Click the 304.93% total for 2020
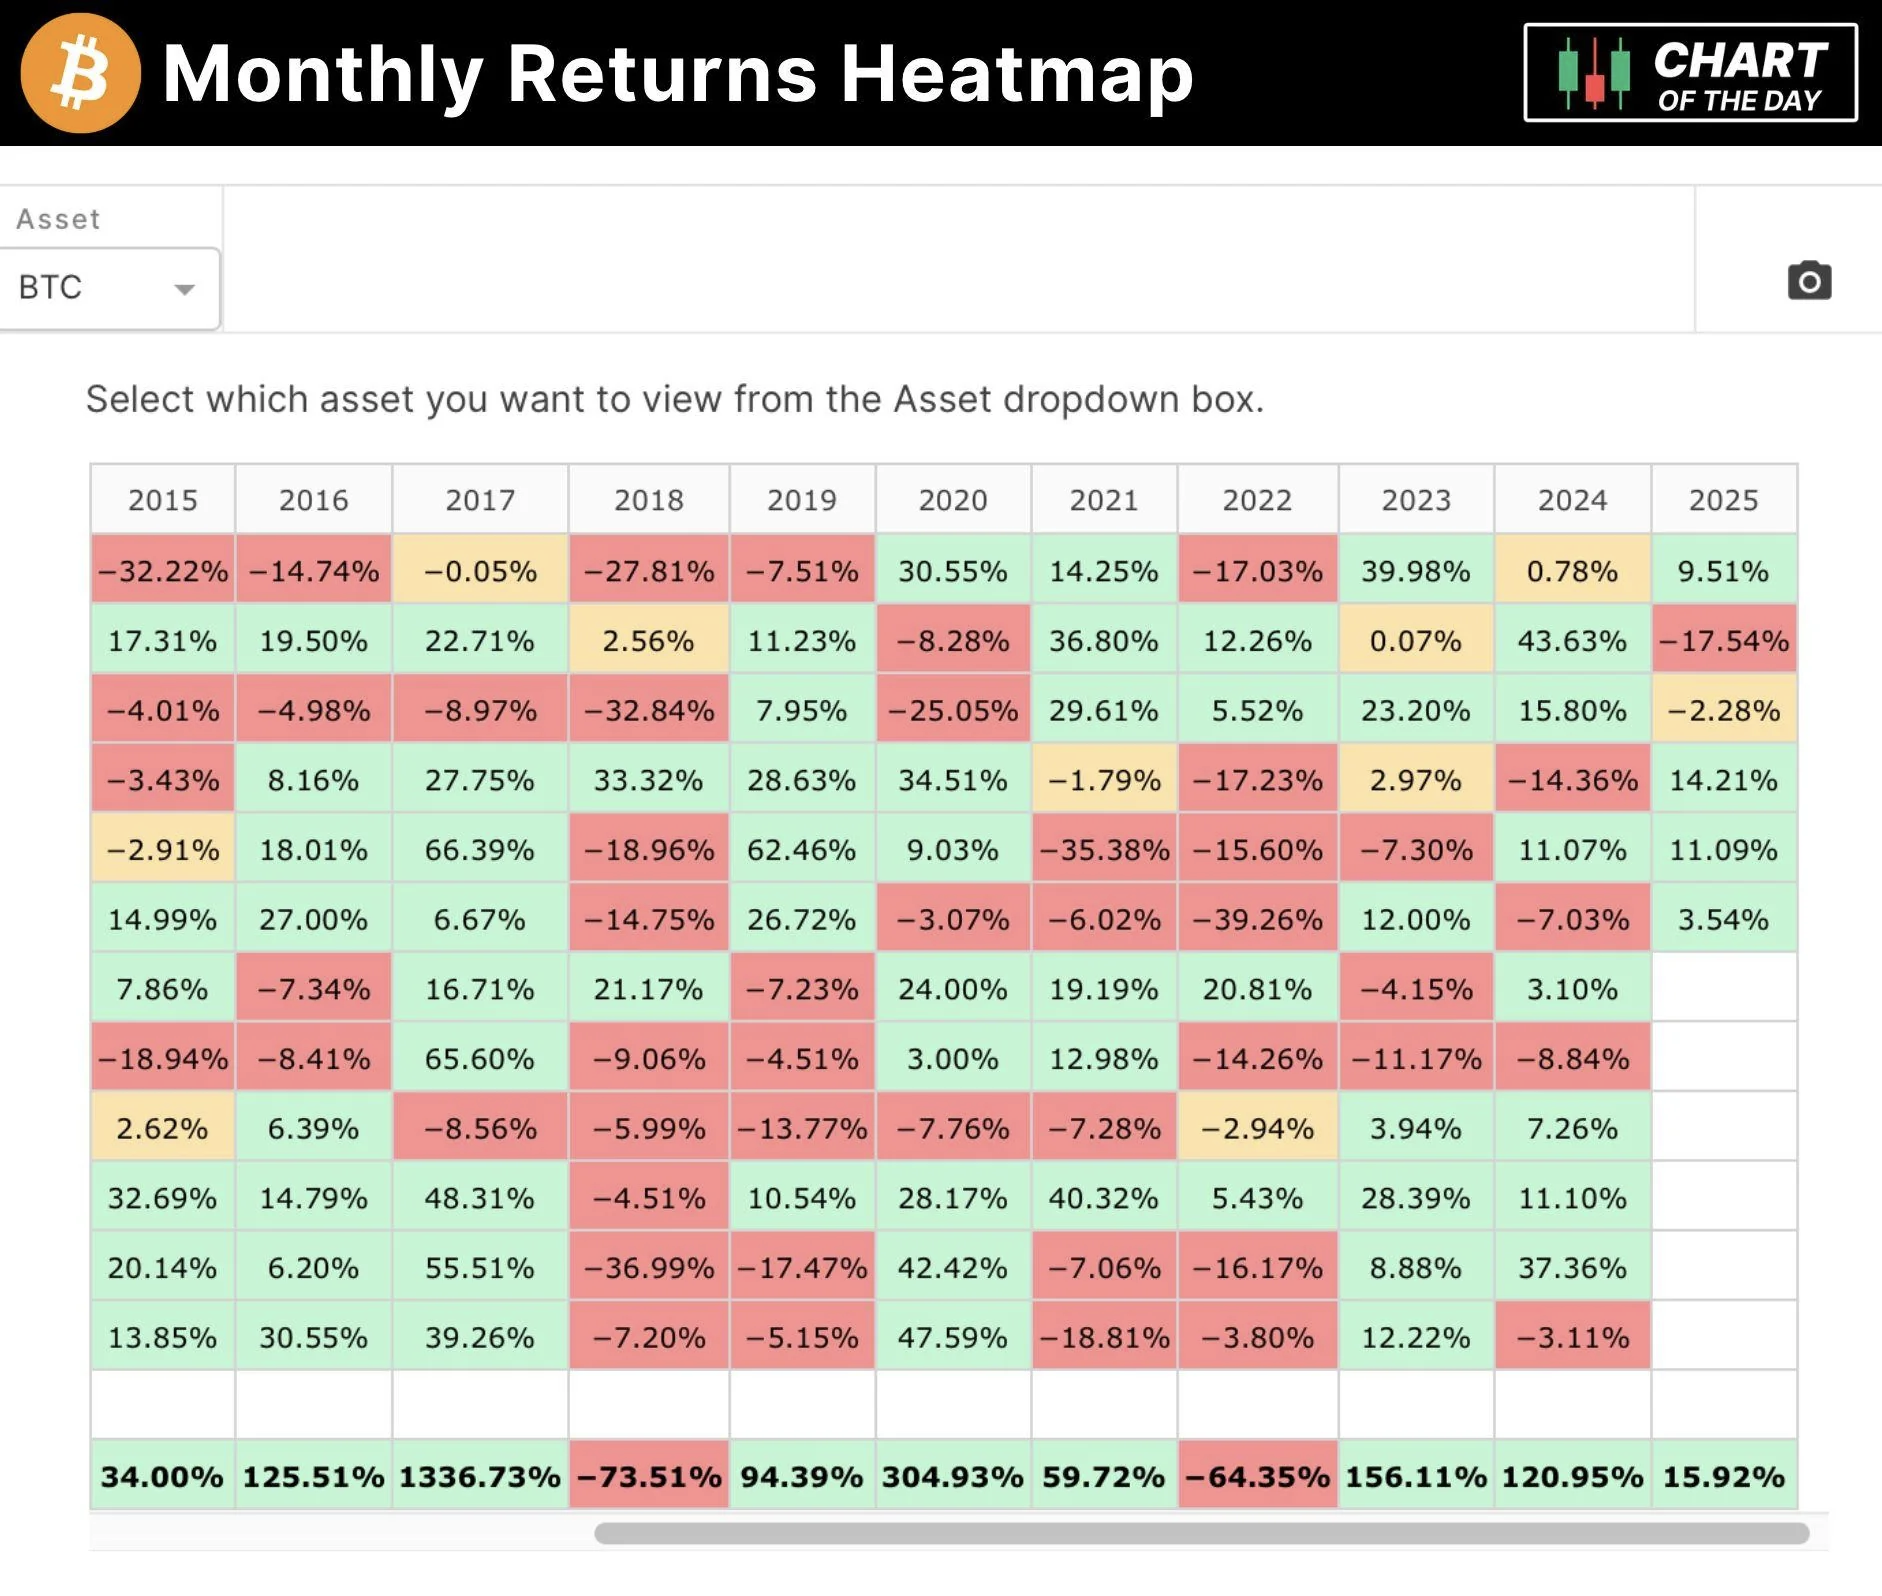The height and width of the screenshot is (1596, 1882). tap(952, 1476)
